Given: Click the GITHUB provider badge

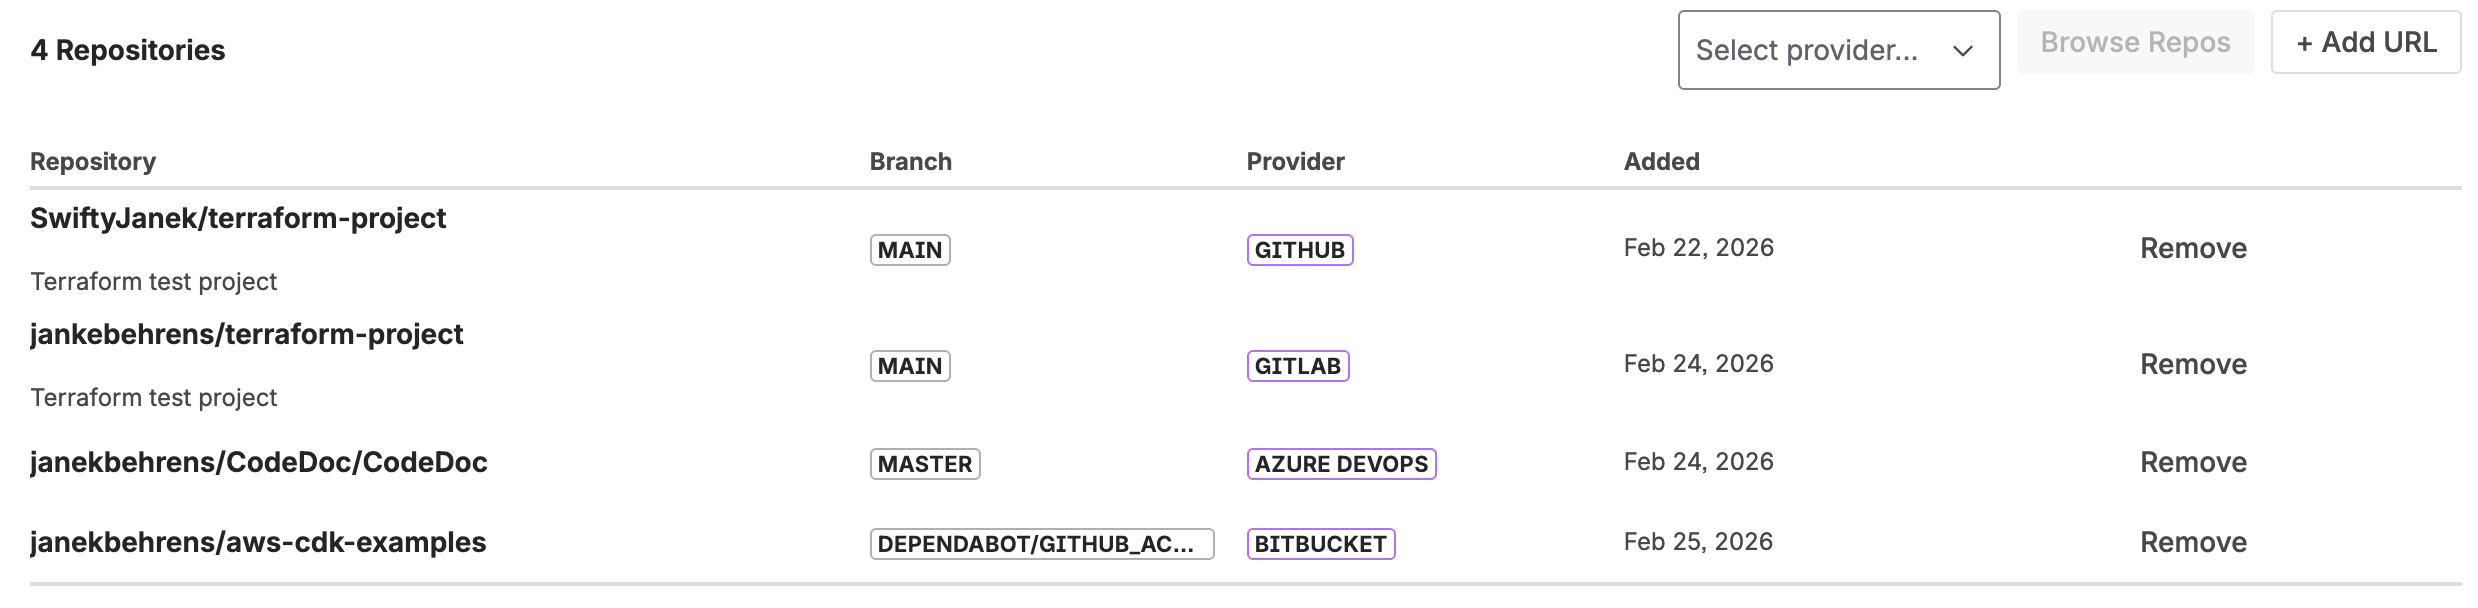Looking at the screenshot, I should tap(1300, 250).
